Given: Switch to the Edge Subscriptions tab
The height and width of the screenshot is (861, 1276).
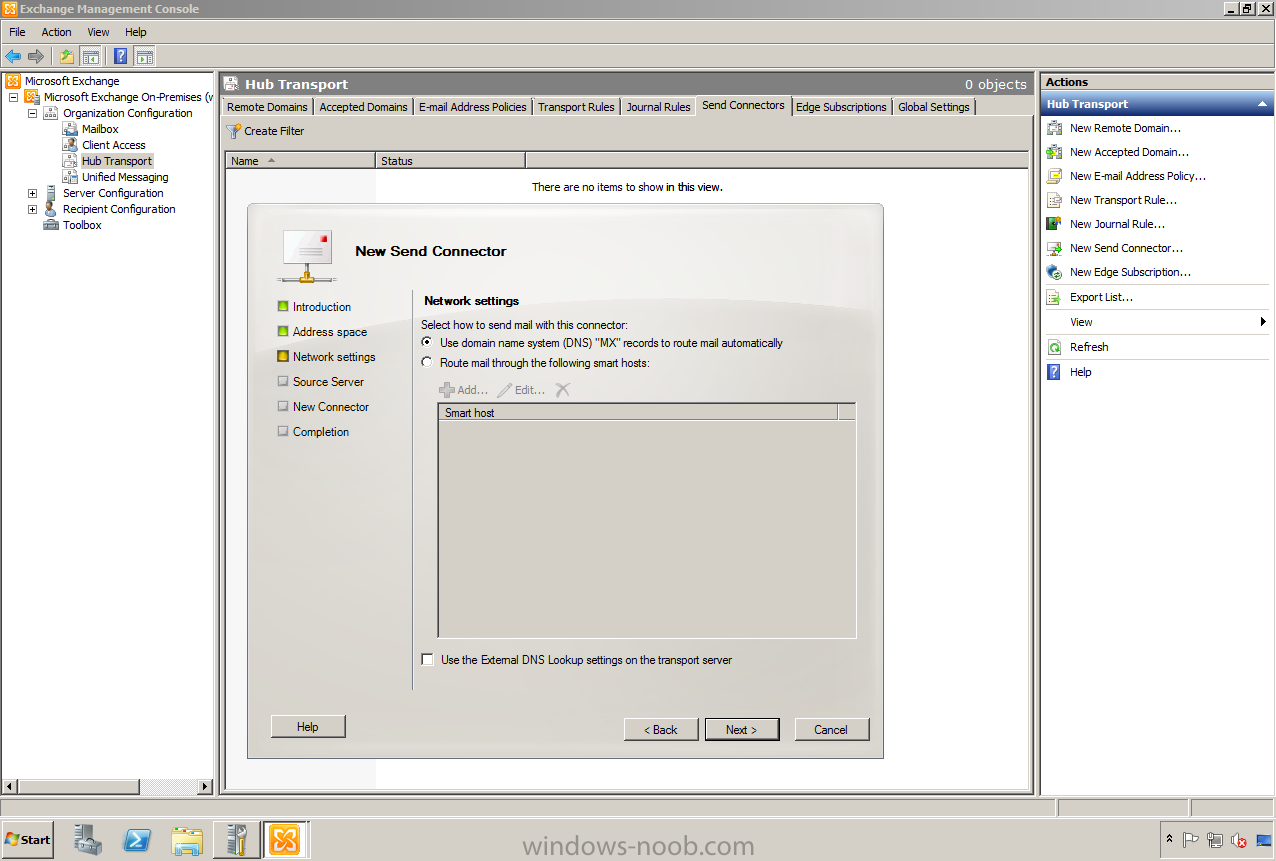Looking at the screenshot, I should tap(841, 107).
